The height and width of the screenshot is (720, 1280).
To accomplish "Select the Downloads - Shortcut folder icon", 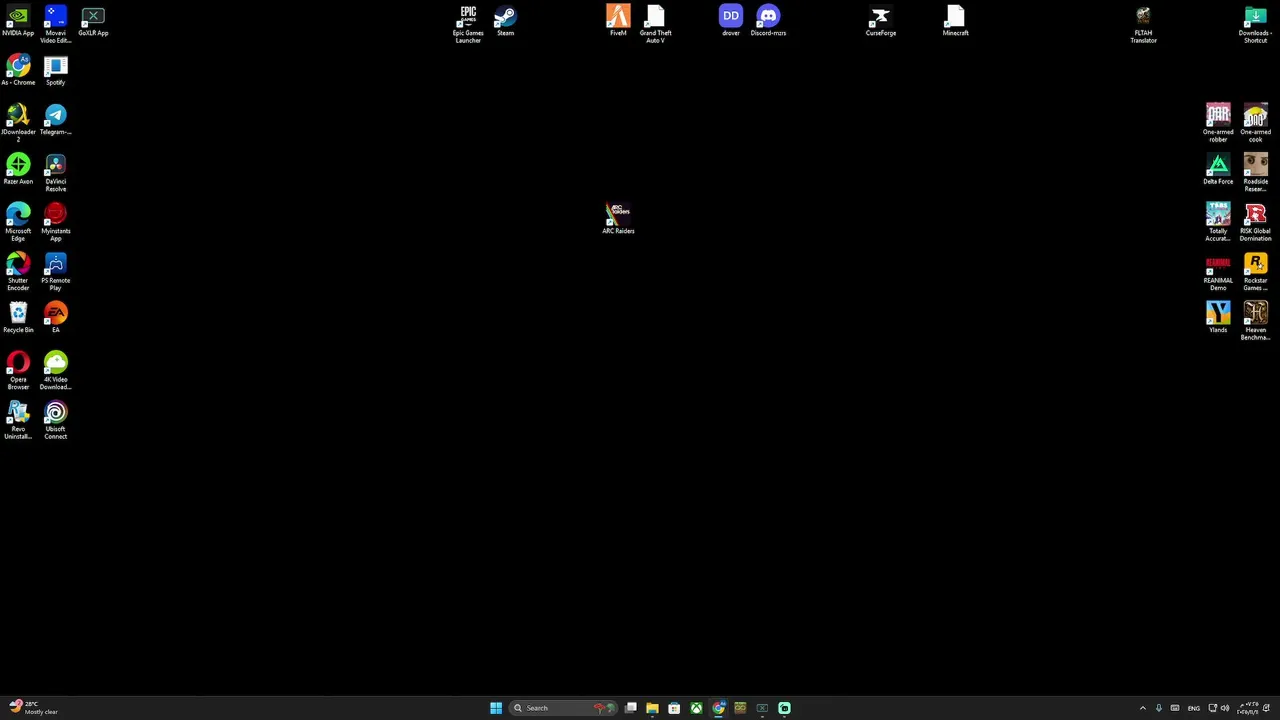I will point(1255,24).
